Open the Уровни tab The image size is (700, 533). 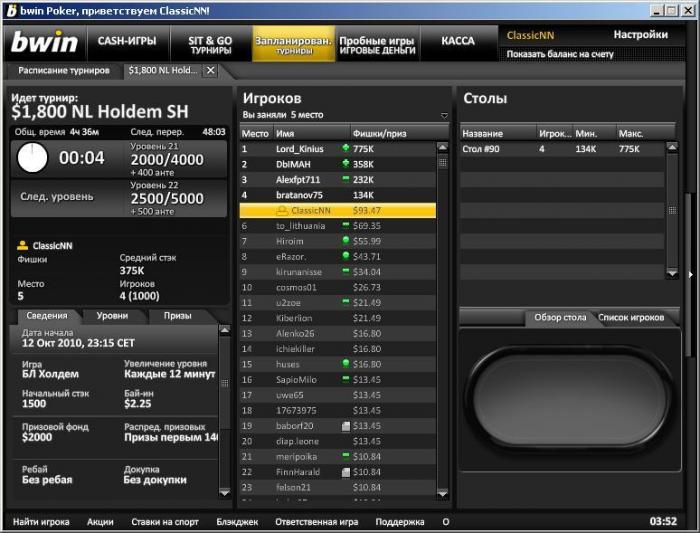coord(112,316)
